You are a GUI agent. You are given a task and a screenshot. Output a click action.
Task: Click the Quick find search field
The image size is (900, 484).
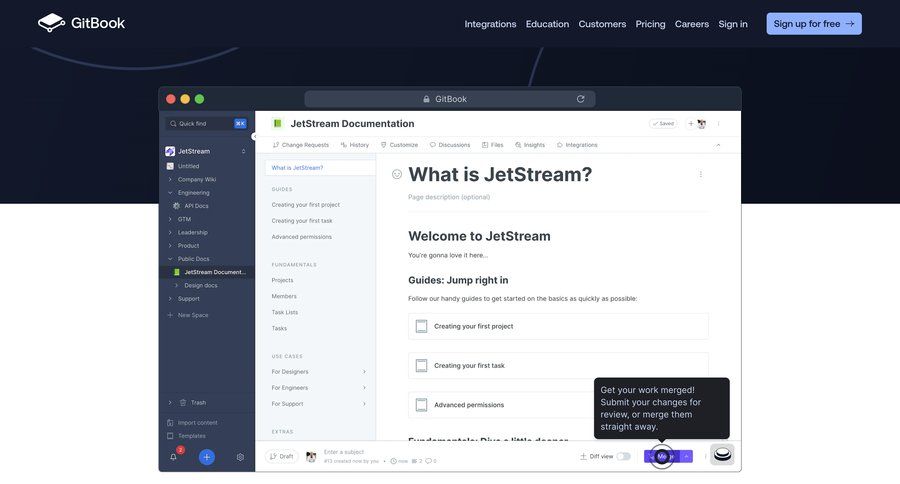[x=205, y=124]
